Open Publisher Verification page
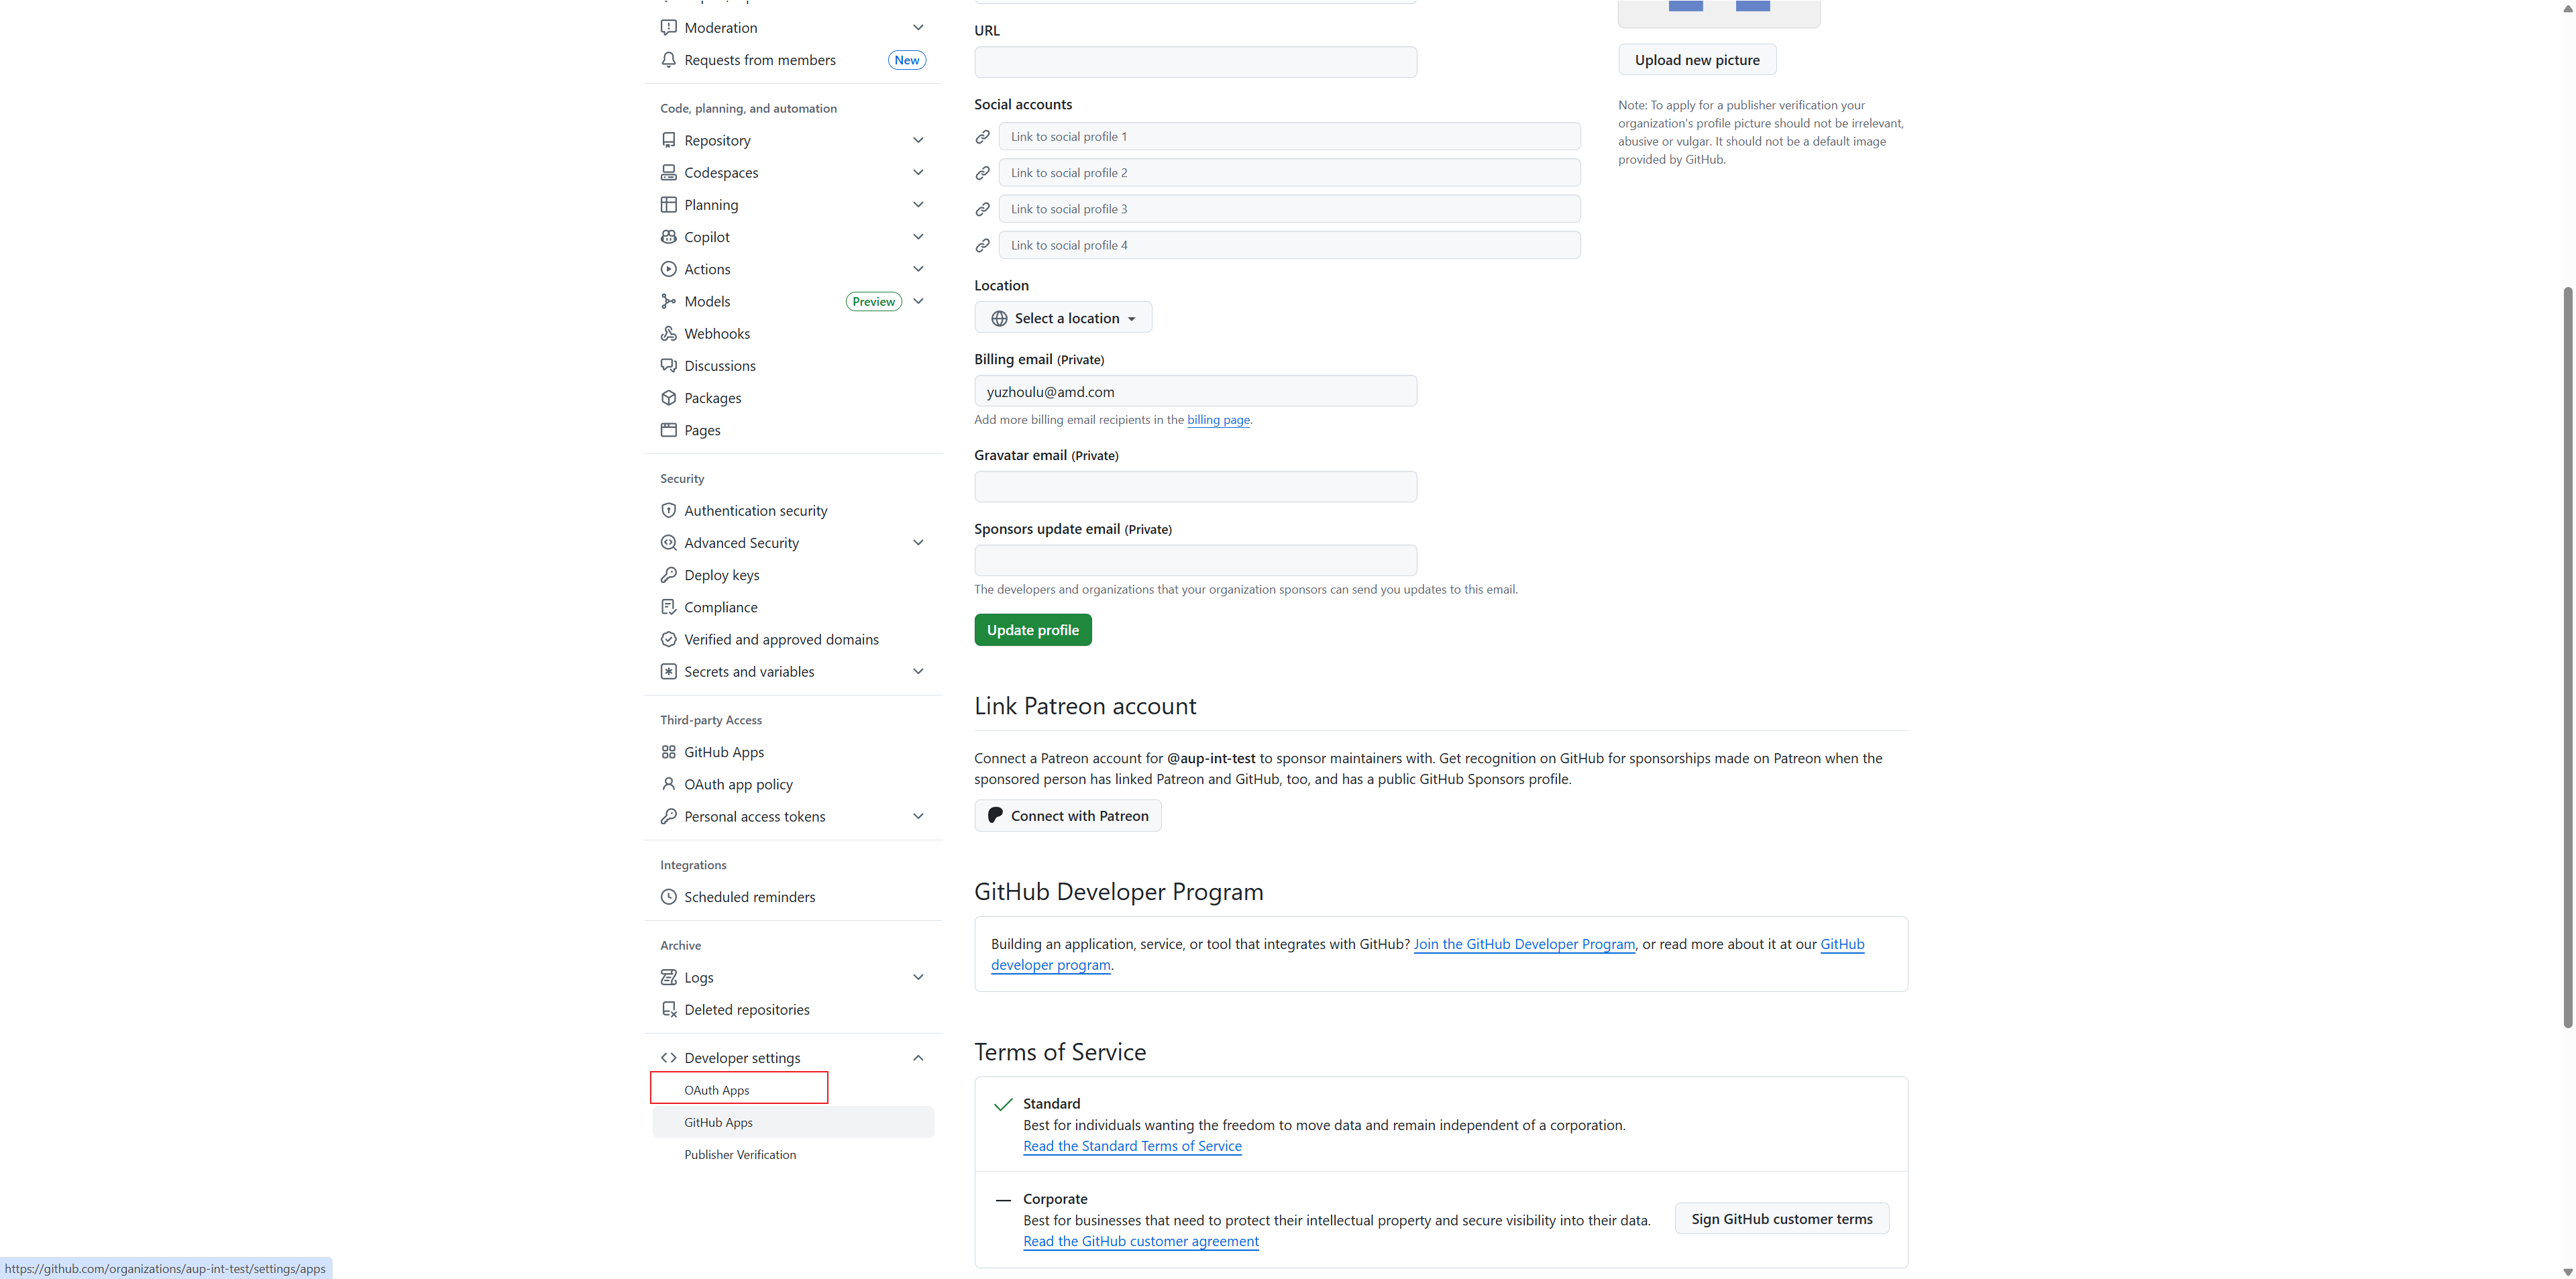Viewport: 2576px width, 1279px height. pyautogui.click(x=740, y=1154)
